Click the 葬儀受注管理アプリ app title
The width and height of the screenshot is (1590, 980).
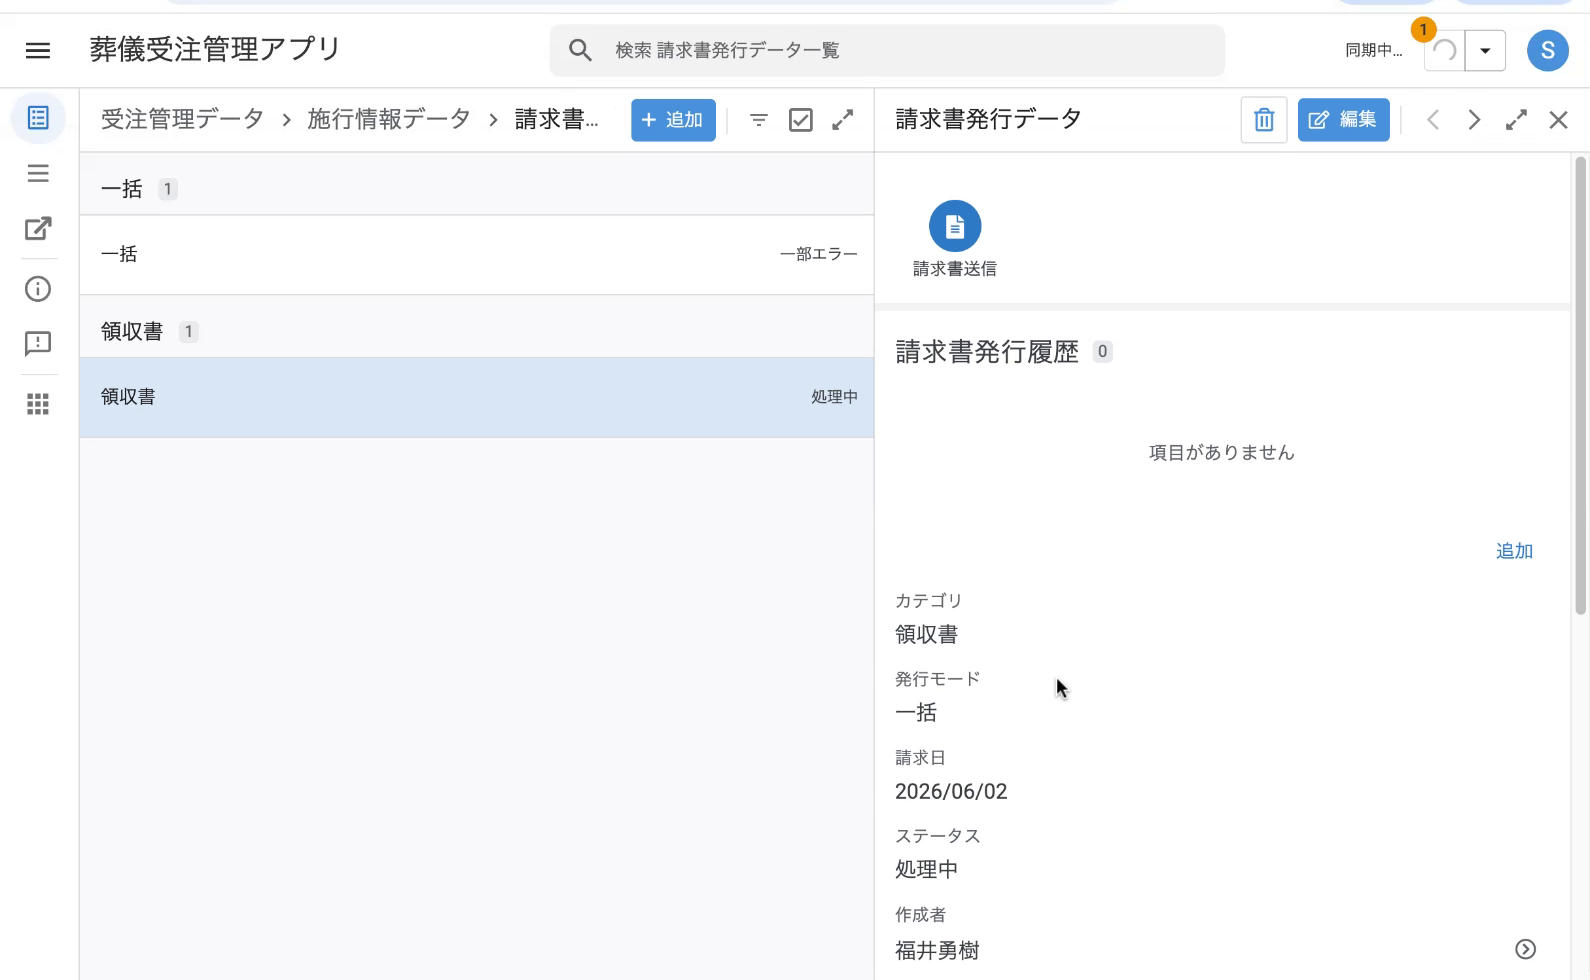(215, 49)
